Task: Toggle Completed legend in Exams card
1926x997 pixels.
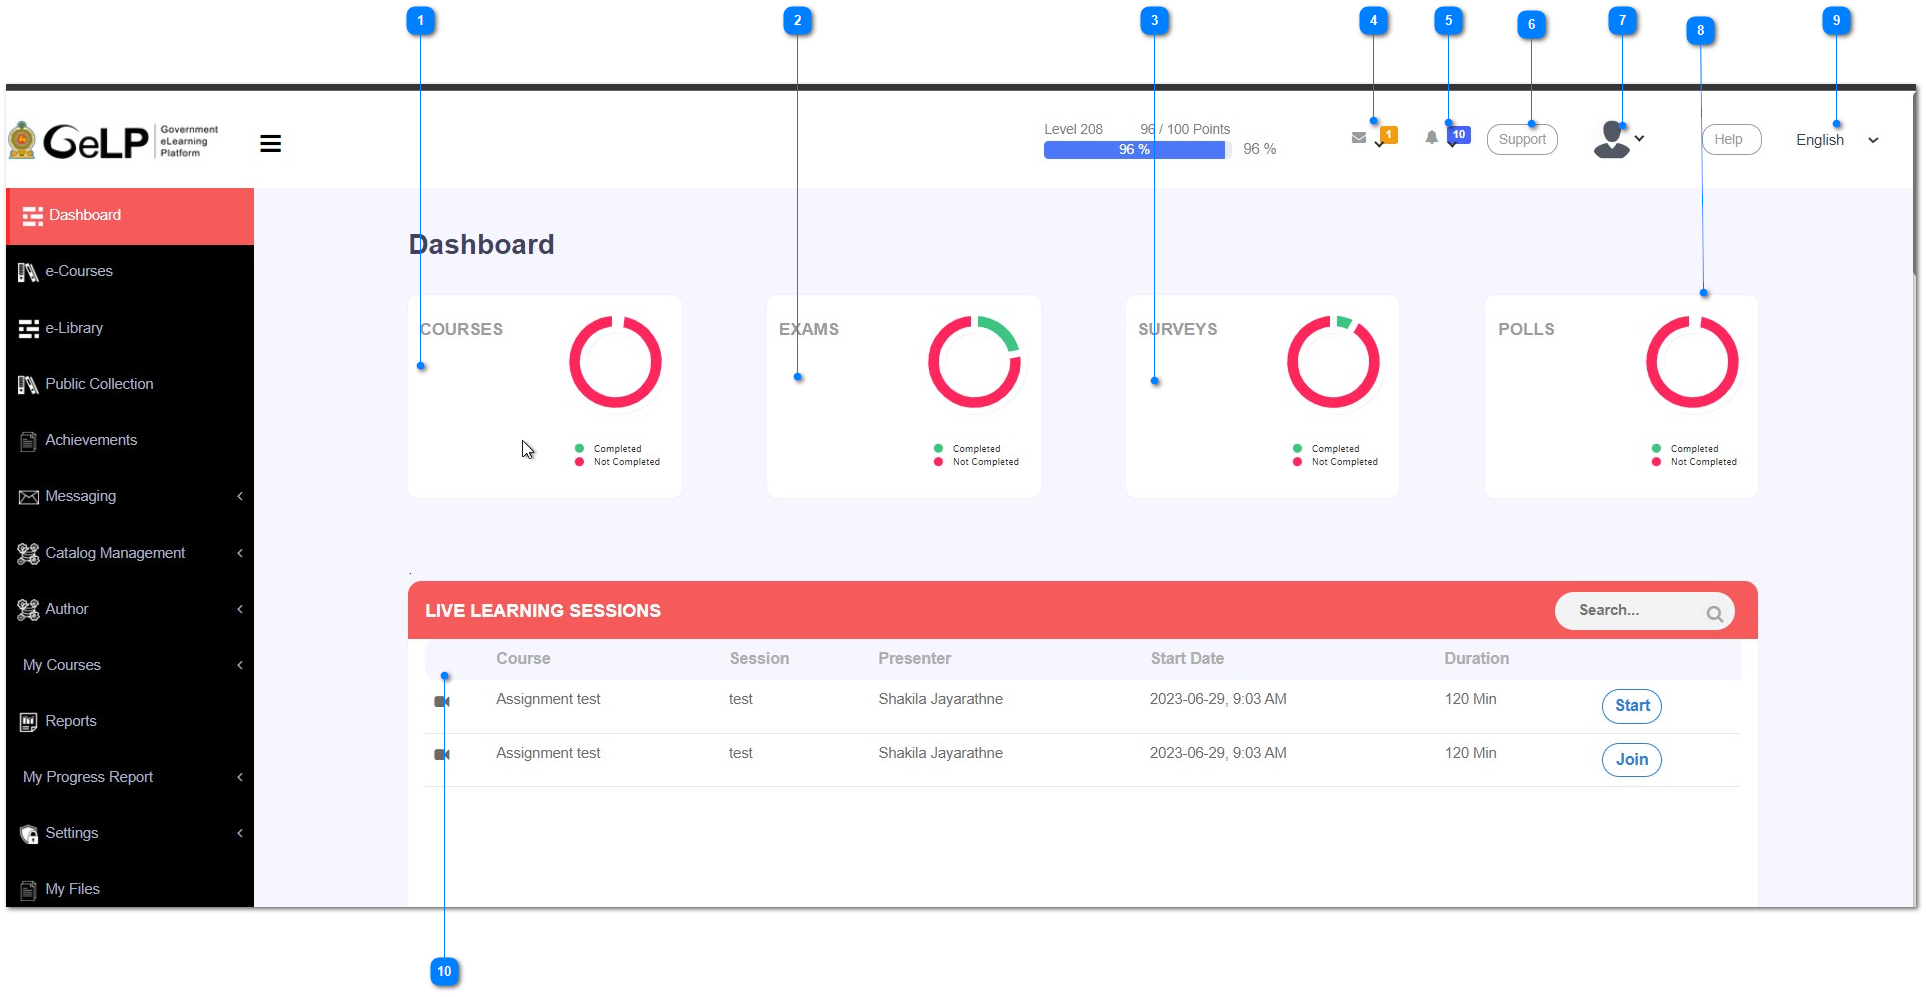Action: (967, 449)
